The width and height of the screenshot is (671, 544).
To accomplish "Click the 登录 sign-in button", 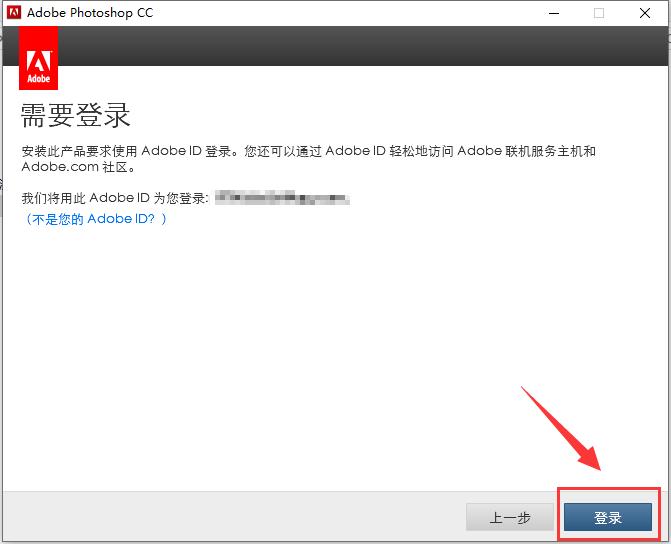I will [608, 517].
